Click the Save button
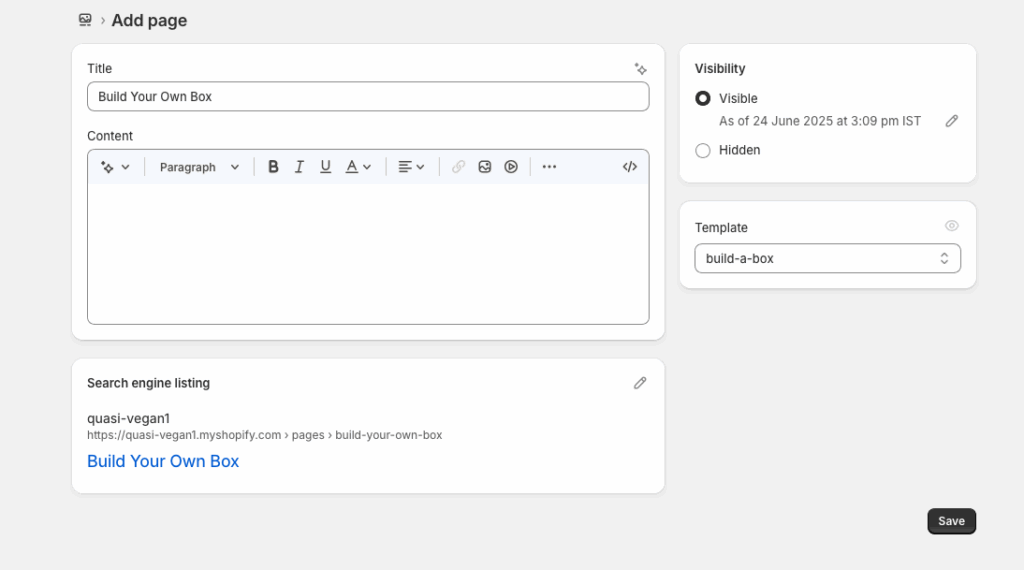The width and height of the screenshot is (1024, 570). coord(952,521)
